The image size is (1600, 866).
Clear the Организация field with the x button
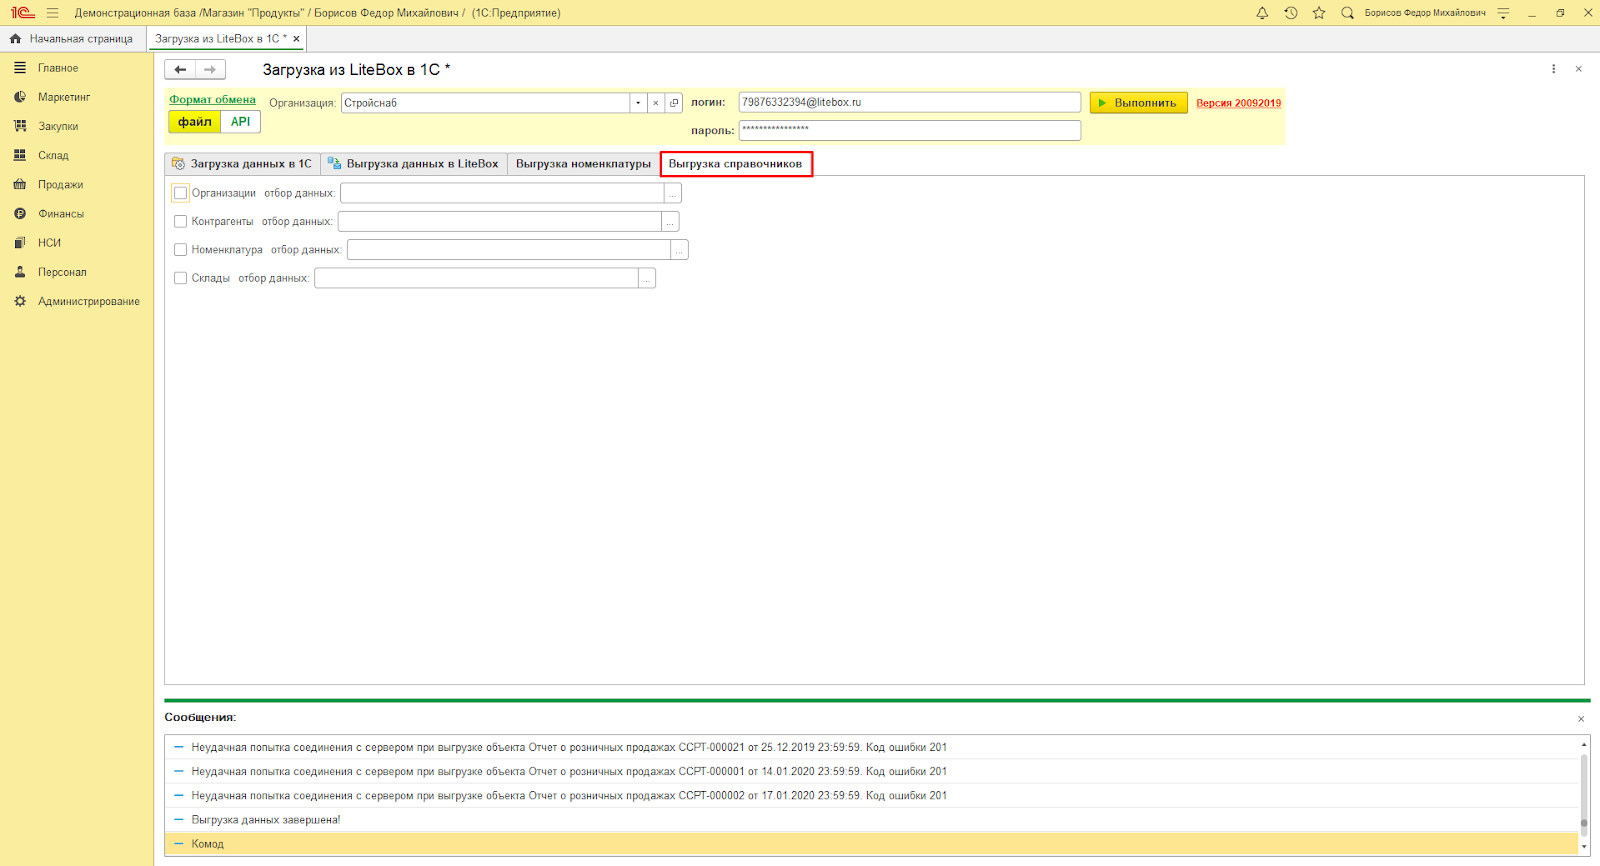coord(656,103)
